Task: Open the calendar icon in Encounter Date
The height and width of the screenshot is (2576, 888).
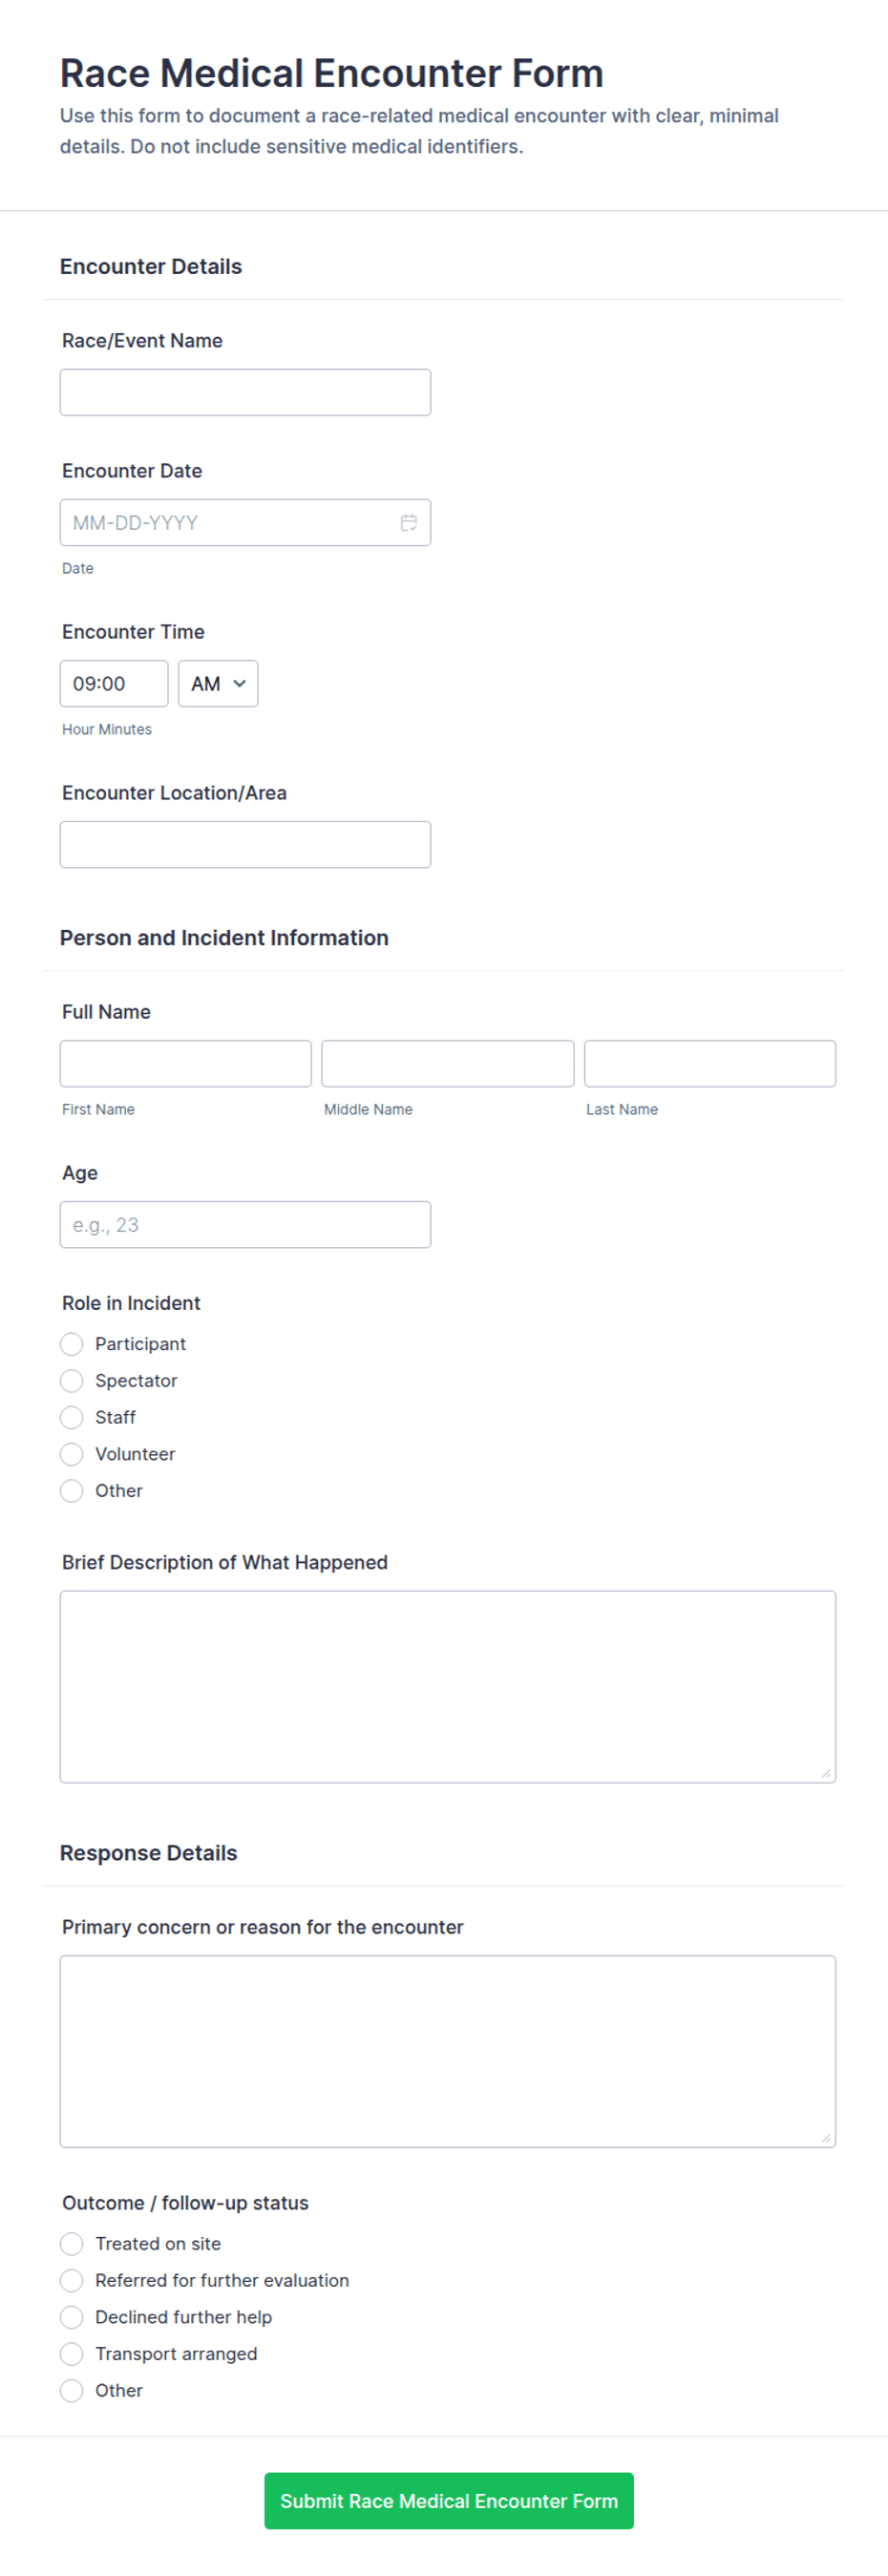Action: point(408,523)
